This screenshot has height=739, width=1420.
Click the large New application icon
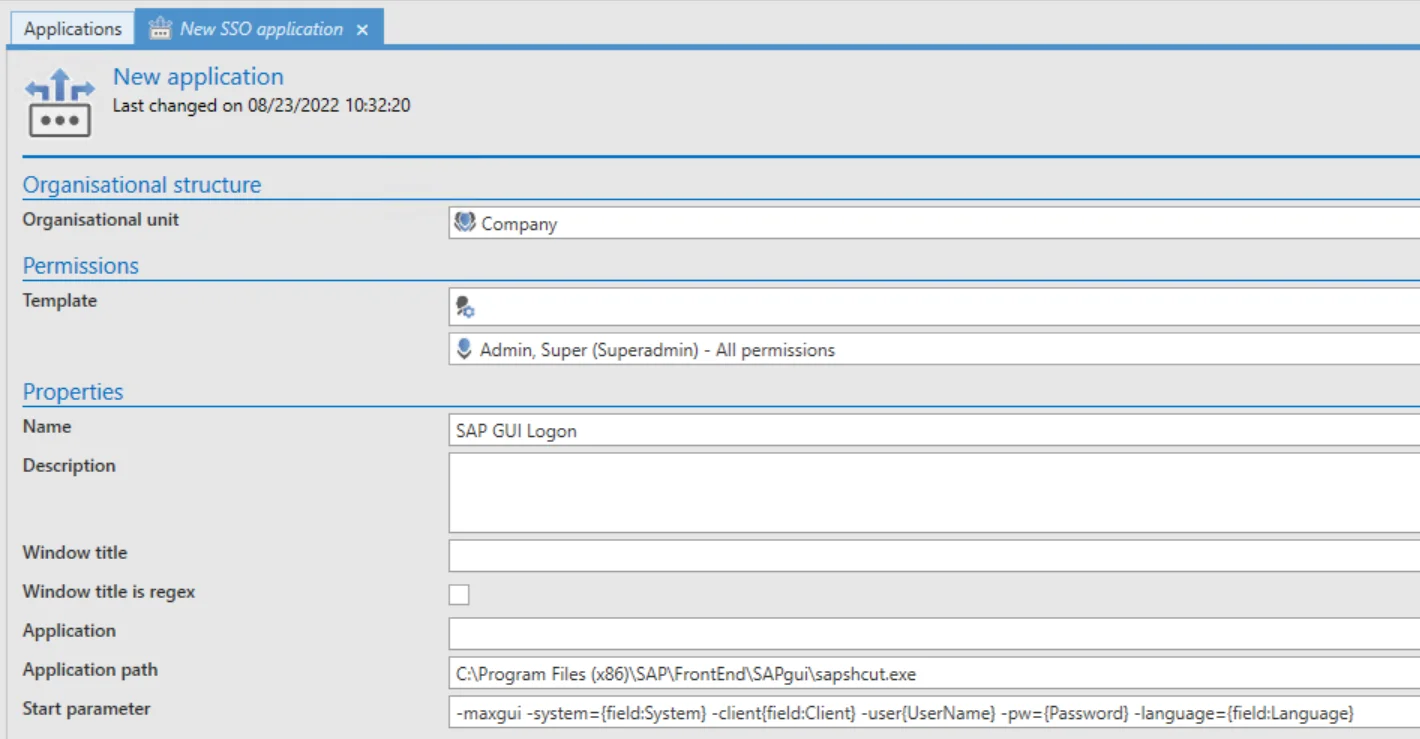59,102
